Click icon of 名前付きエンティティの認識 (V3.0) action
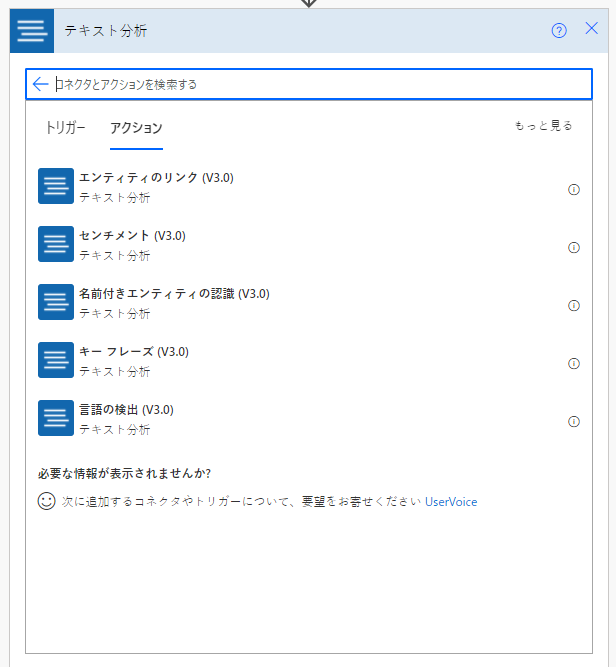The width and height of the screenshot is (616, 667). coord(56,302)
